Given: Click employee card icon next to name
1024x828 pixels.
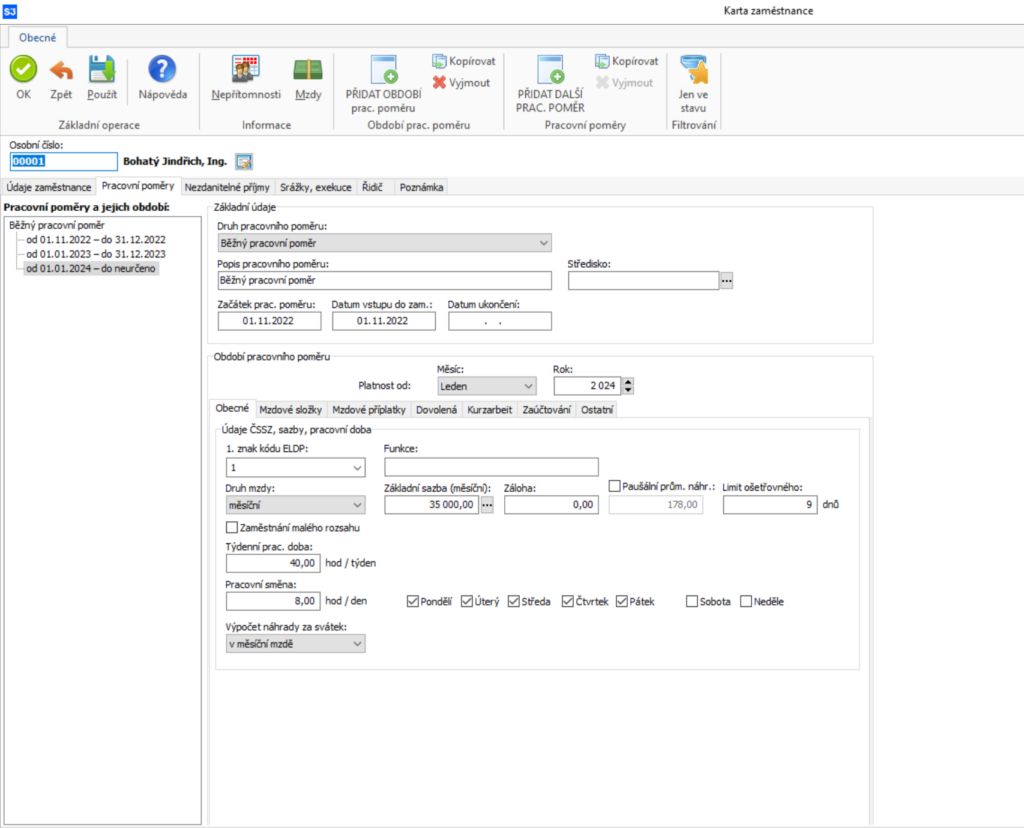Looking at the screenshot, I should (x=244, y=161).
